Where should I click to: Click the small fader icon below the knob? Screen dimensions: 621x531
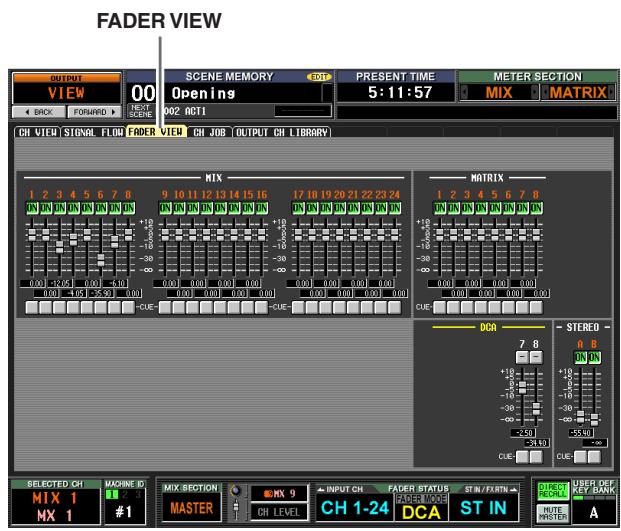point(236,508)
